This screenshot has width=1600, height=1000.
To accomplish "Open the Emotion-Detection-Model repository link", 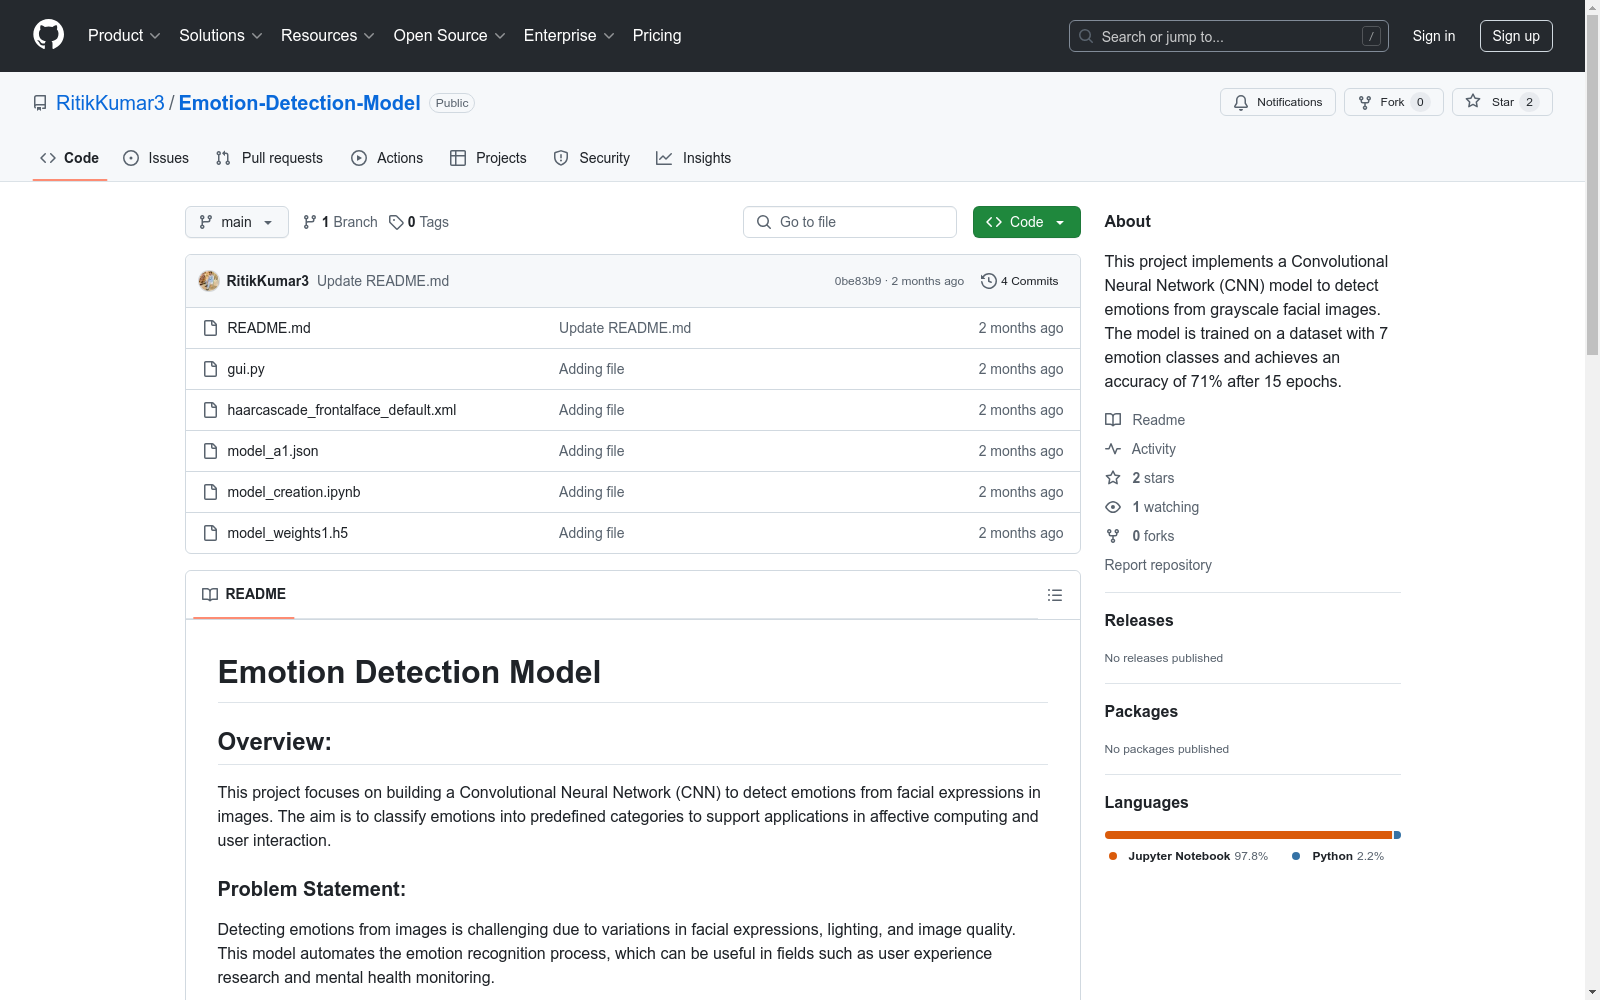I will coord(299,103).
